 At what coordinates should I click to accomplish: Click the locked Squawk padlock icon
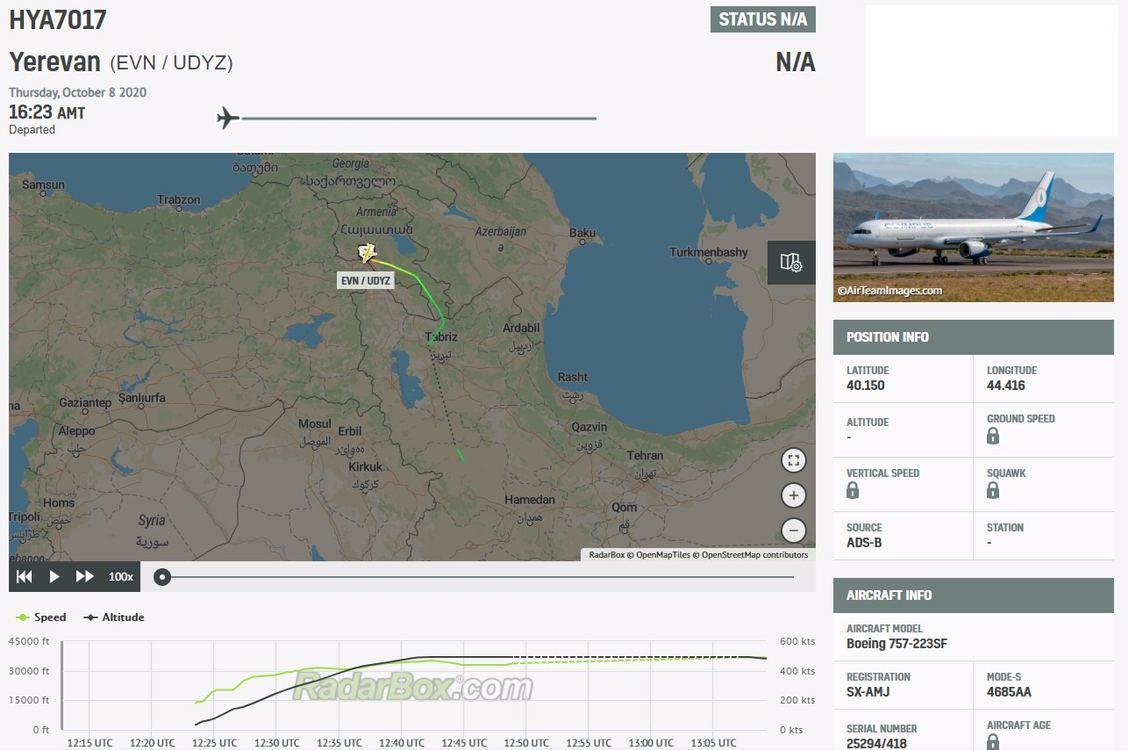point(993,490)
